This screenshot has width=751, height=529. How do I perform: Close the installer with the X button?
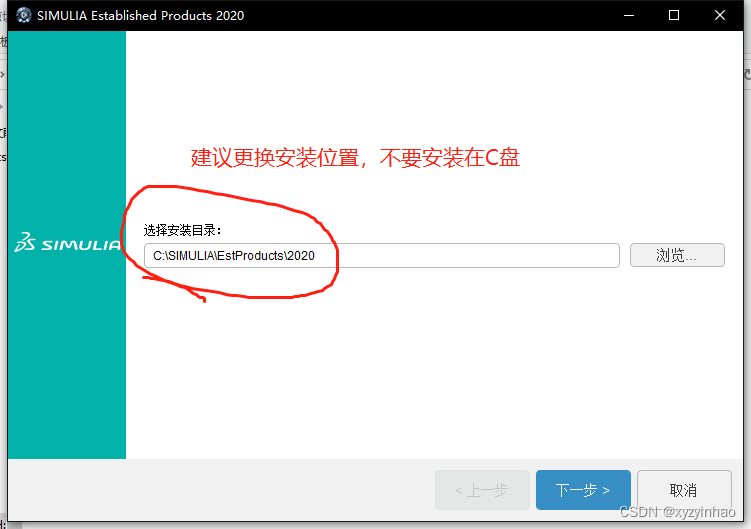click(x=720, y=15)
